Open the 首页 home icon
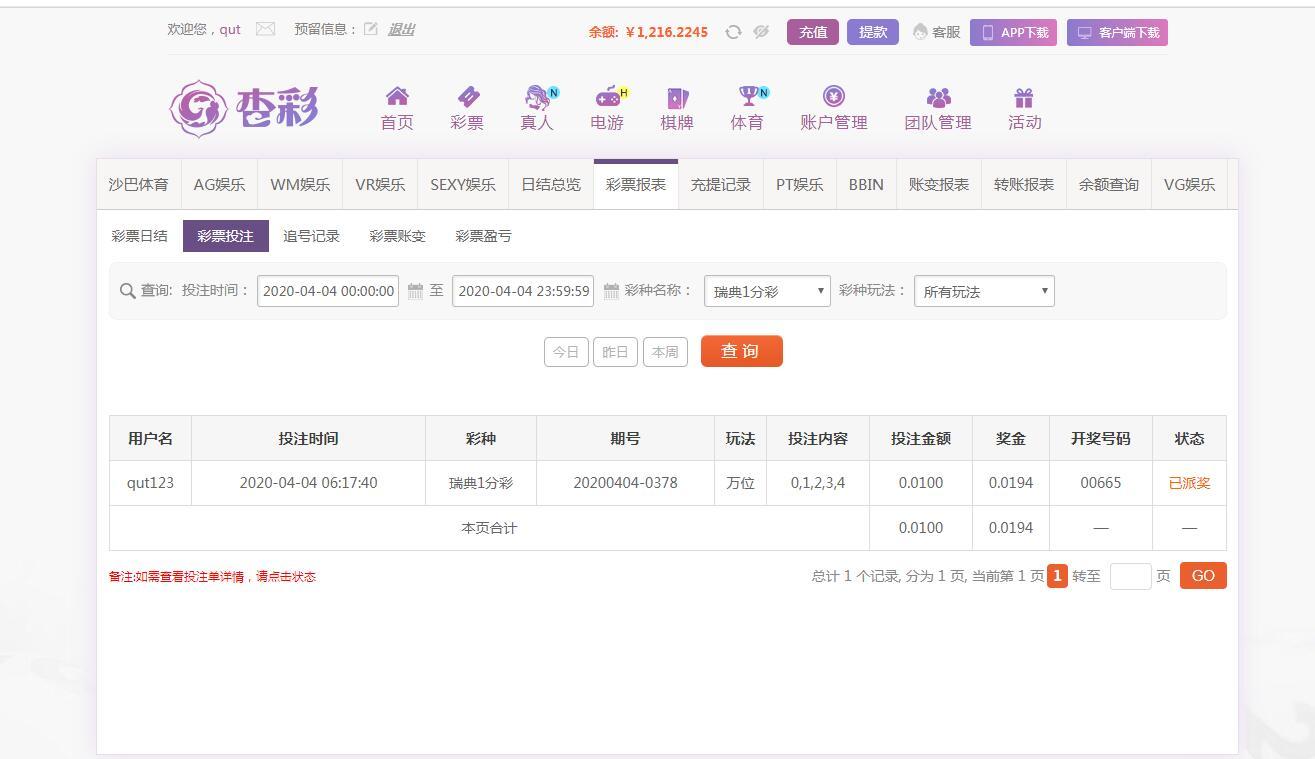Screen dimensions: 1315x759 click(397, 97)
